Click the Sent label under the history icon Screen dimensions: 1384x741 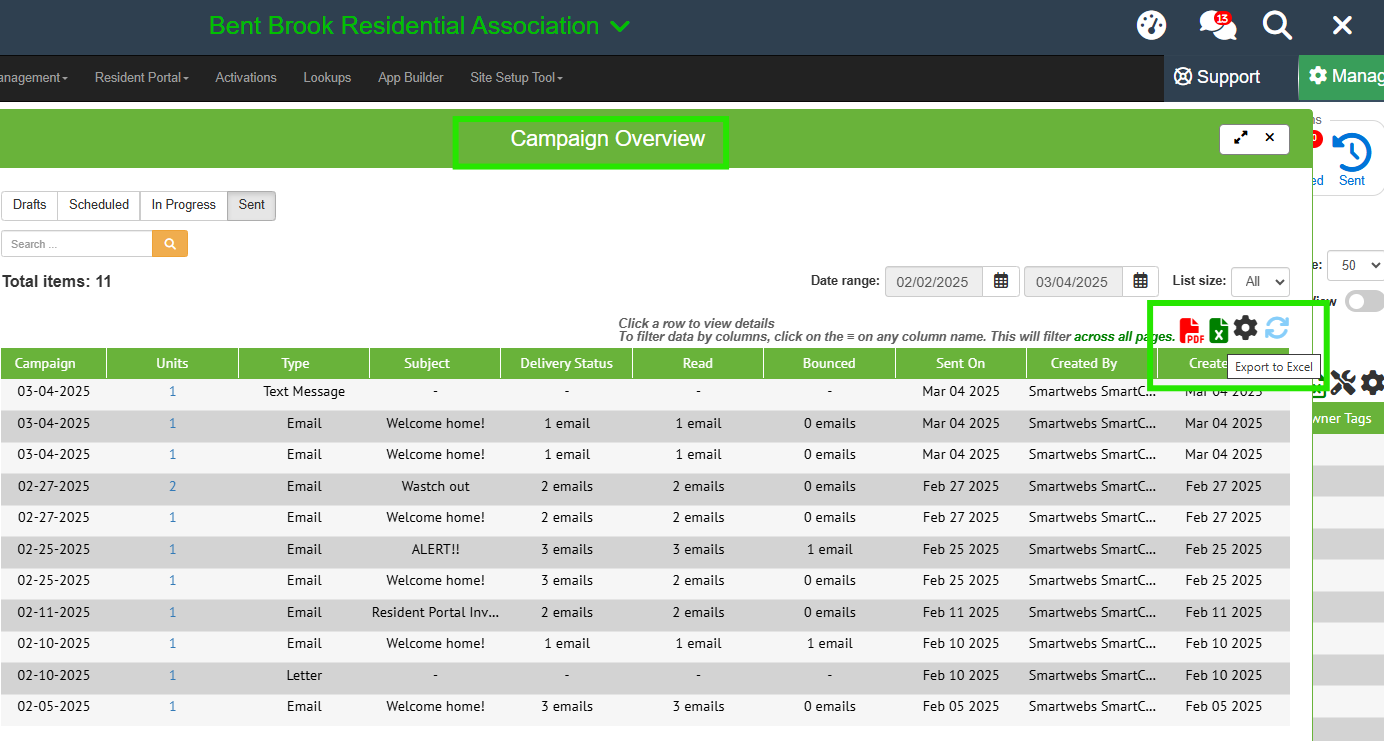point(1352,181)
